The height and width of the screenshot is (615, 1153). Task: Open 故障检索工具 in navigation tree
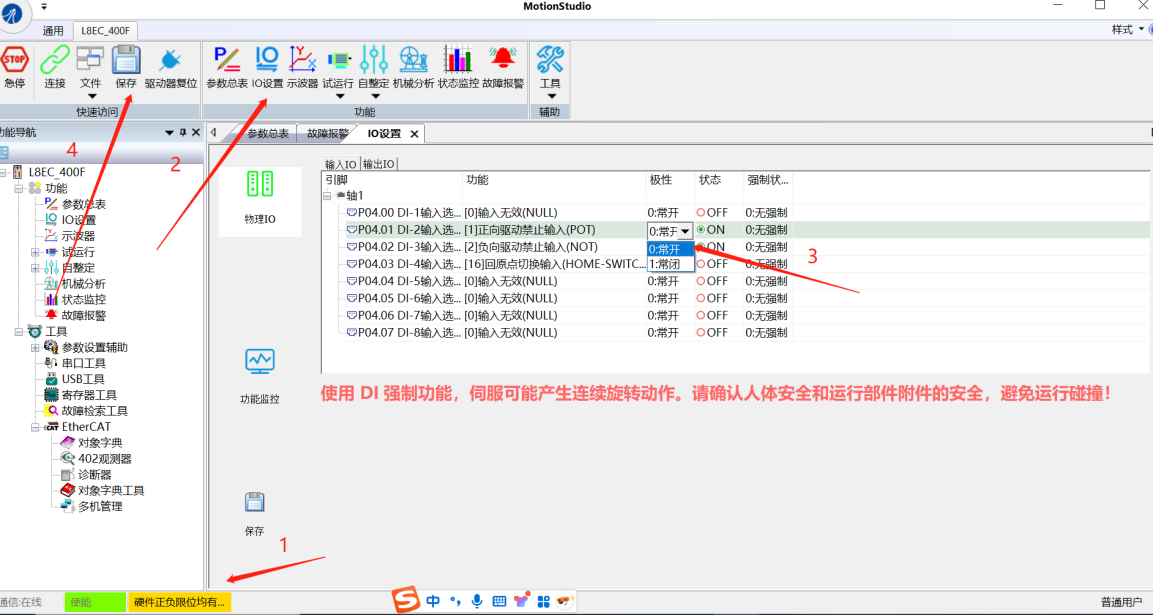coord(95,411)
